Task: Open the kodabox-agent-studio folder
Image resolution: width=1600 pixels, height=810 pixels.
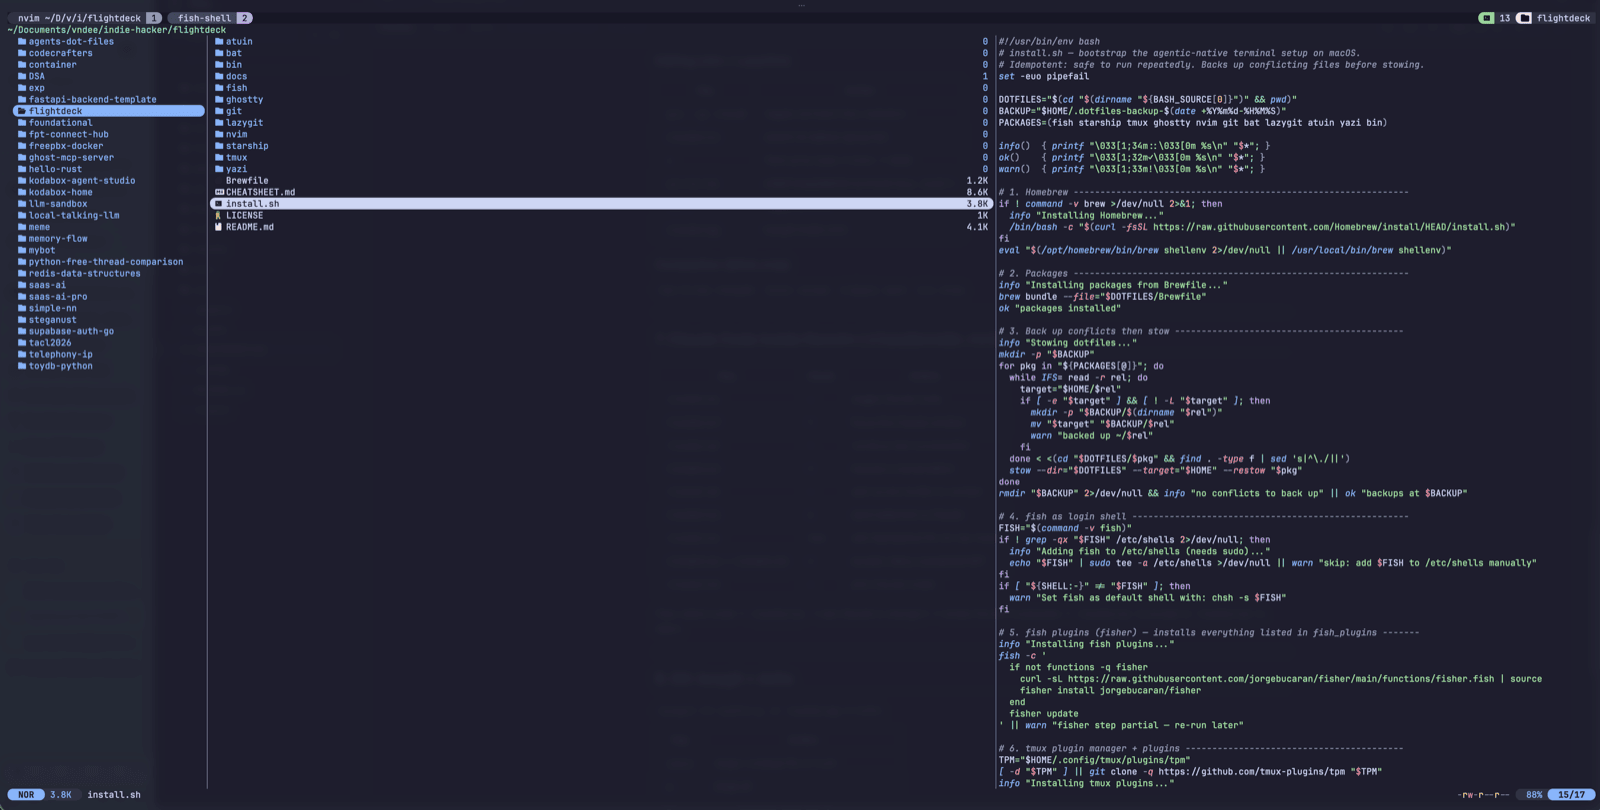Action: click(x=82, y=181)
